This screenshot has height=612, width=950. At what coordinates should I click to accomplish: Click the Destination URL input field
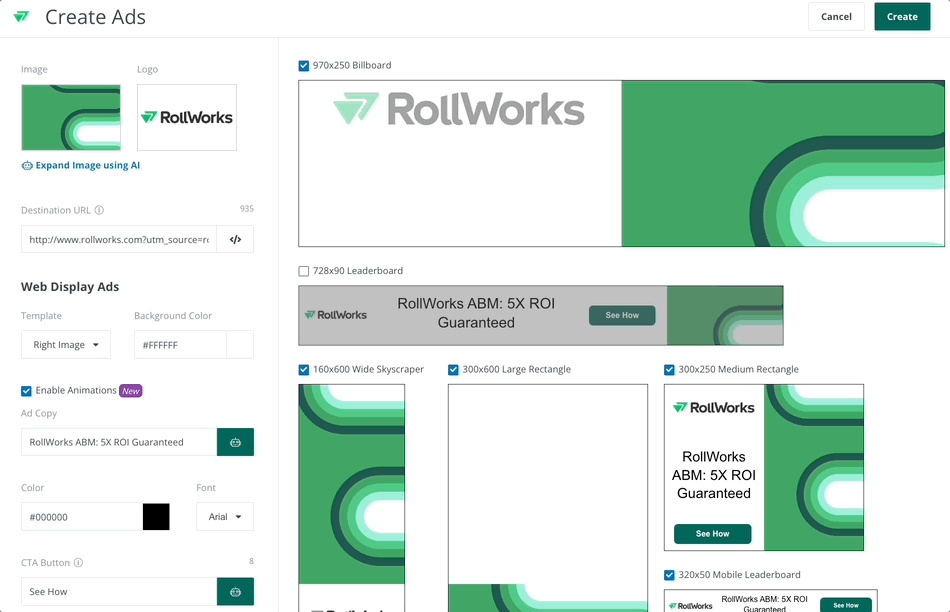[x=119, y=239]
